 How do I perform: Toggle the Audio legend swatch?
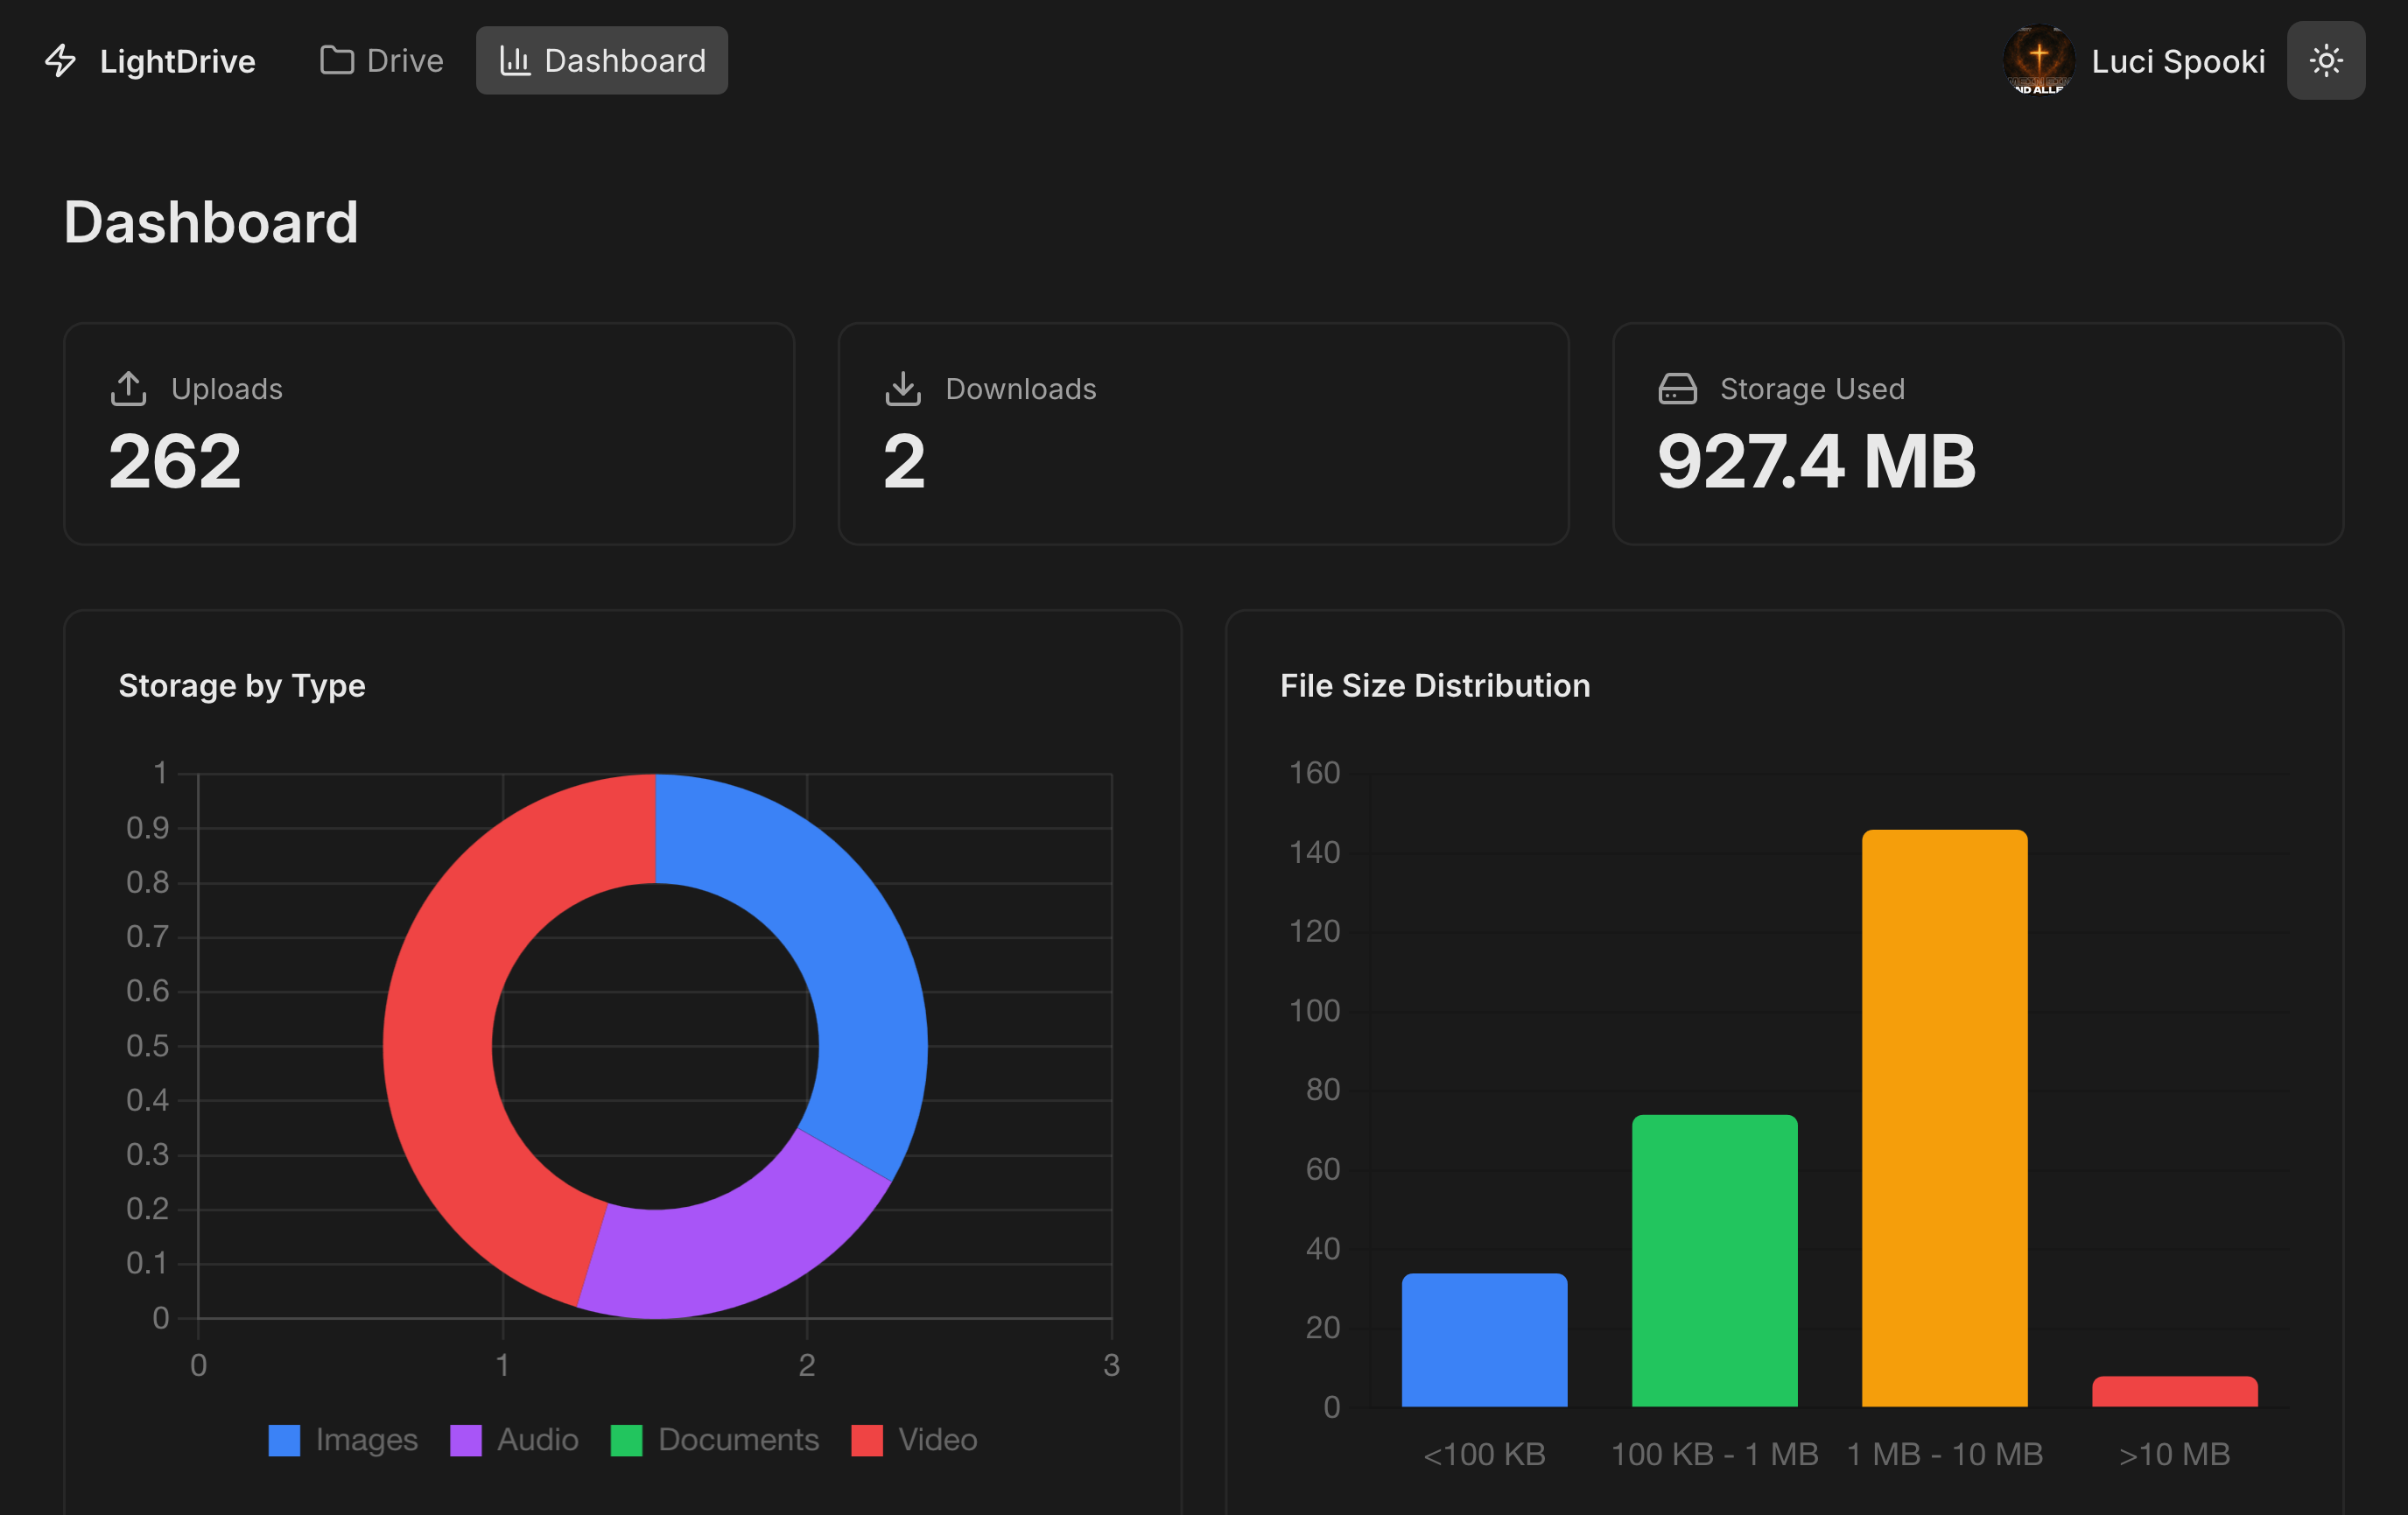click(466, 1440)
